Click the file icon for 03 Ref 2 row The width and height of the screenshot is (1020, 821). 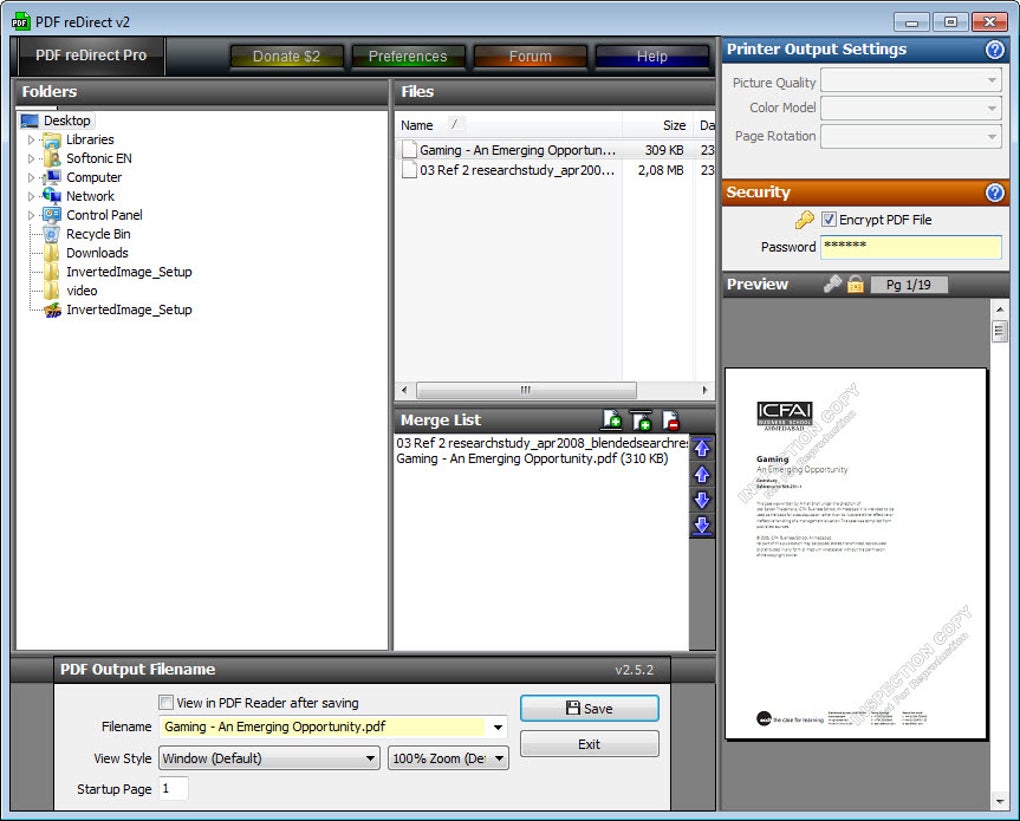coord(409,170)
